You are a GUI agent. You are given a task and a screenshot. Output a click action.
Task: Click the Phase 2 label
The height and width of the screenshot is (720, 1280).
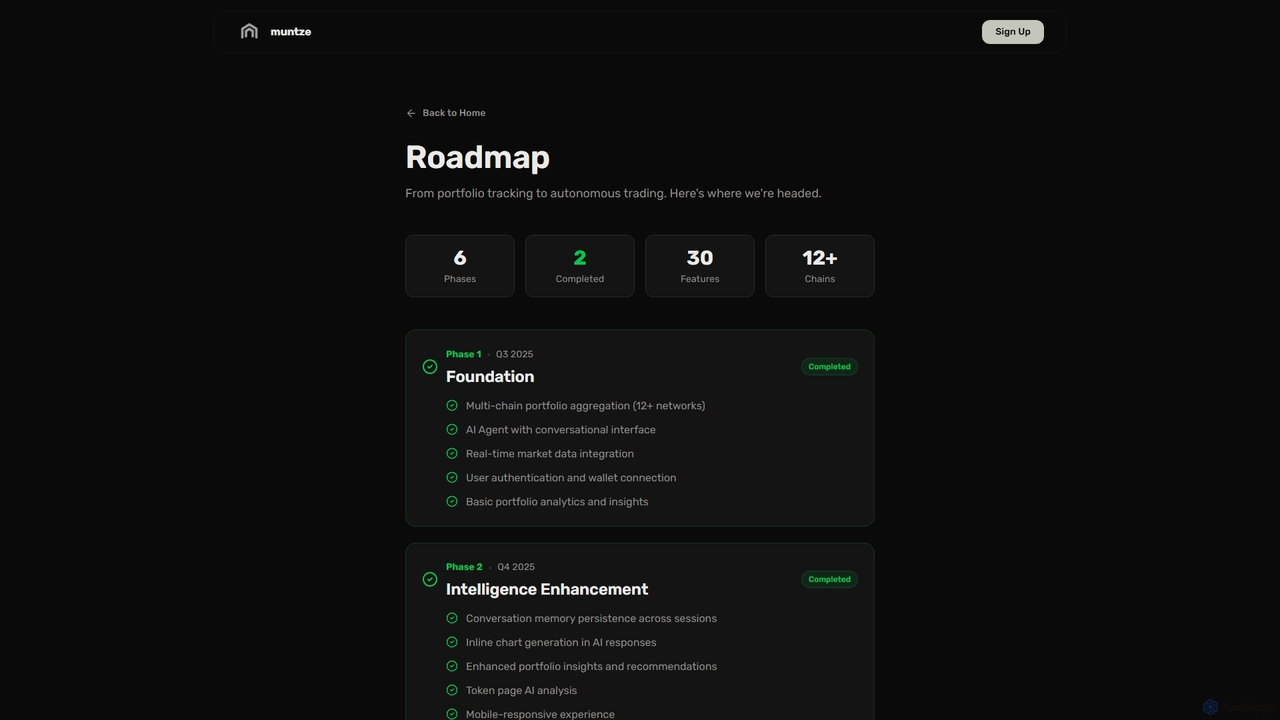[x=464, y=567]
